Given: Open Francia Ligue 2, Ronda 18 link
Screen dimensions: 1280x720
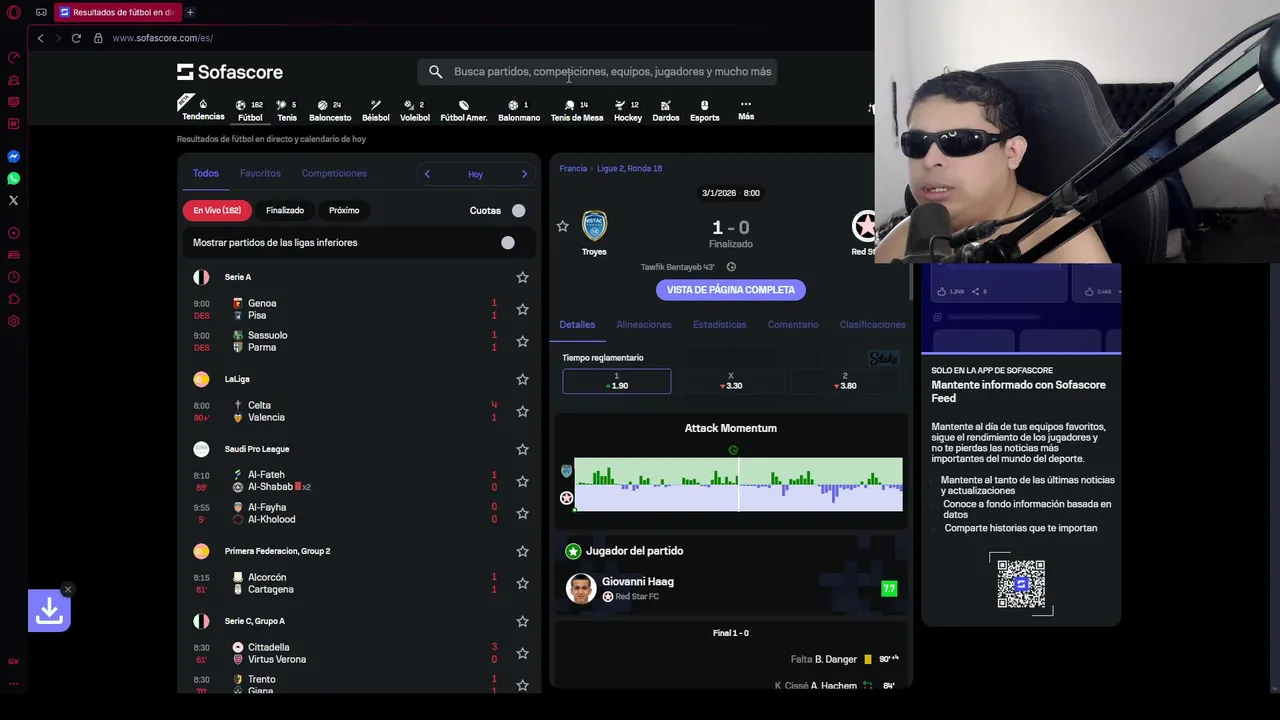Looking at the screenshot, I should (x=630, y=168).
